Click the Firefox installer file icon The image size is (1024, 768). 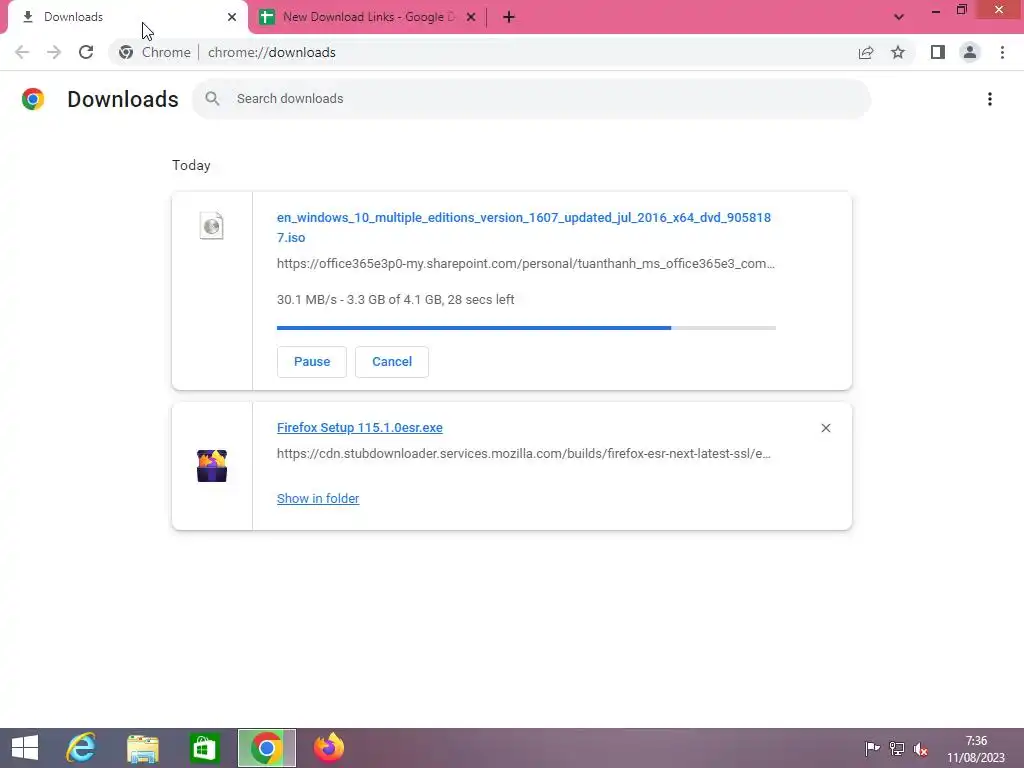click(x=212, y=466)
